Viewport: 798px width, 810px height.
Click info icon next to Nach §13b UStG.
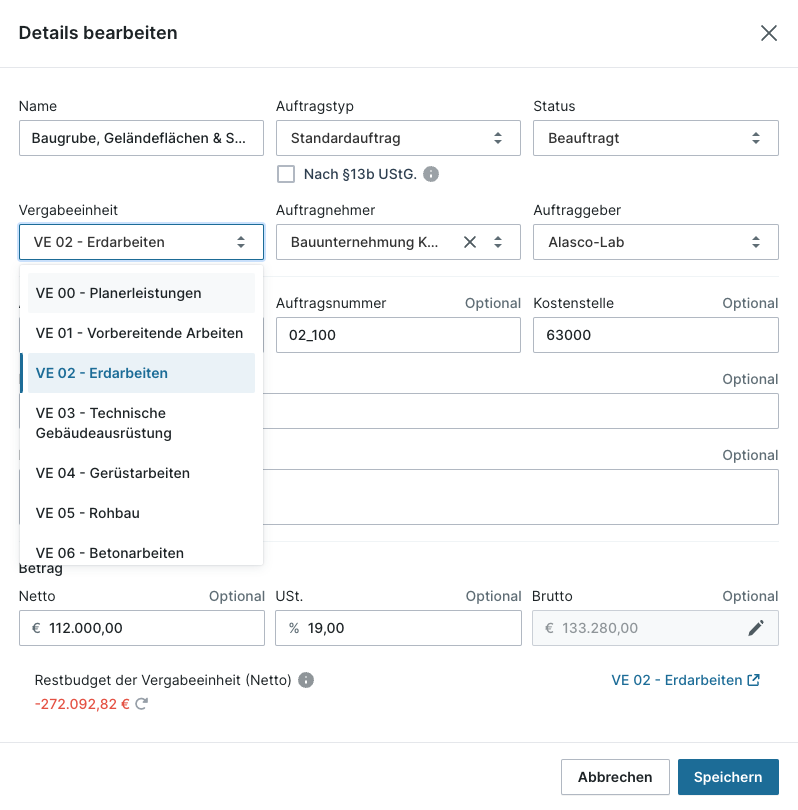(431, 174)
